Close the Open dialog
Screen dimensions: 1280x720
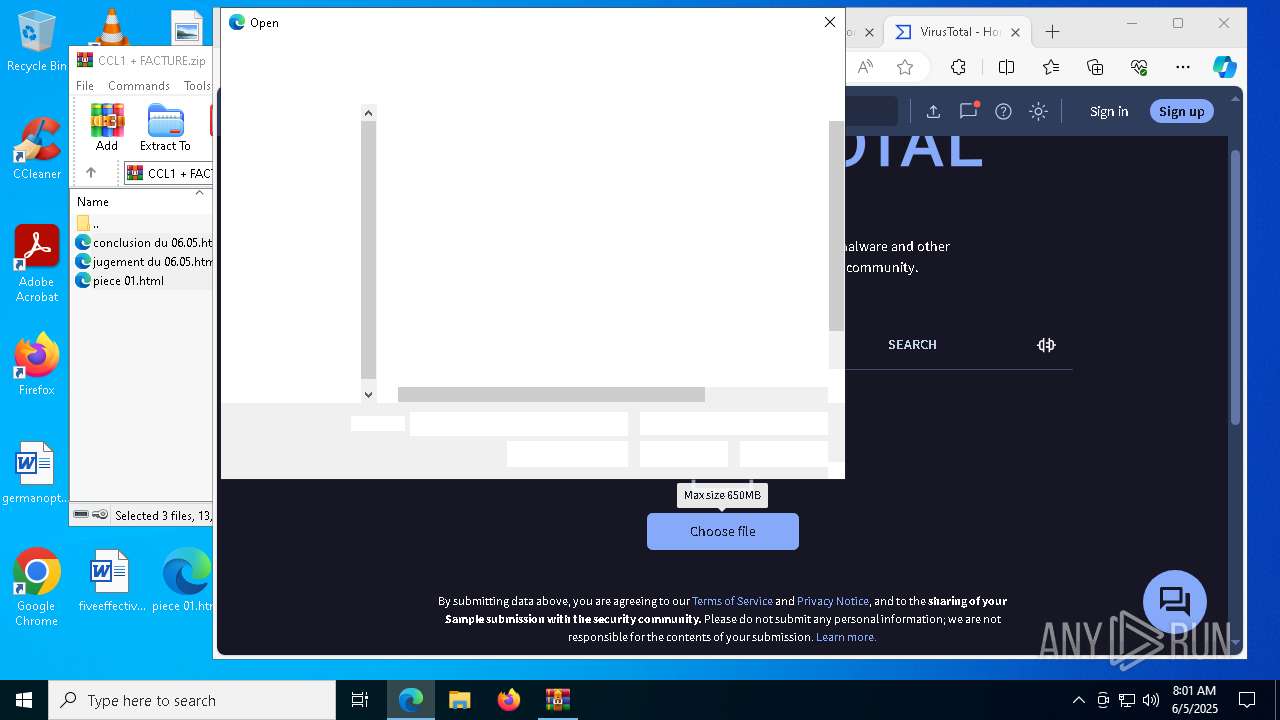point(829,22)
